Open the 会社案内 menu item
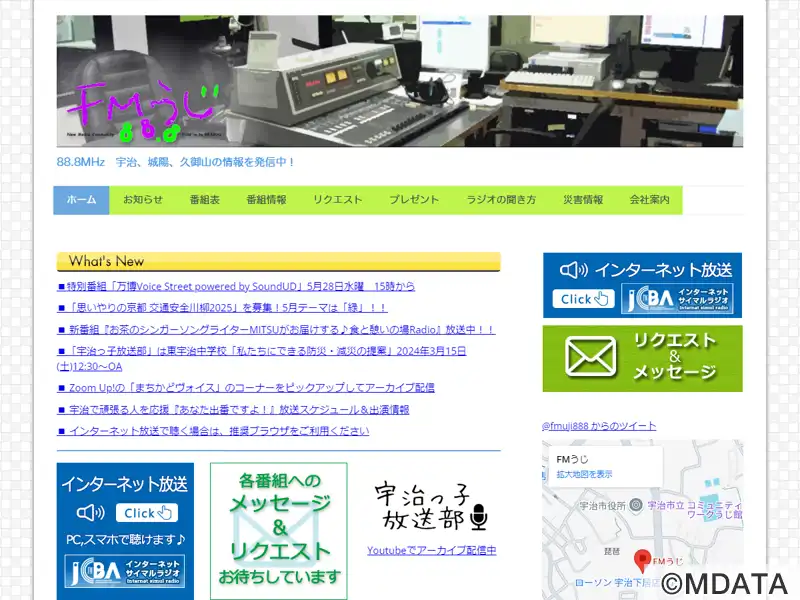This screenshot has width=800, height=600. (649, 200)
